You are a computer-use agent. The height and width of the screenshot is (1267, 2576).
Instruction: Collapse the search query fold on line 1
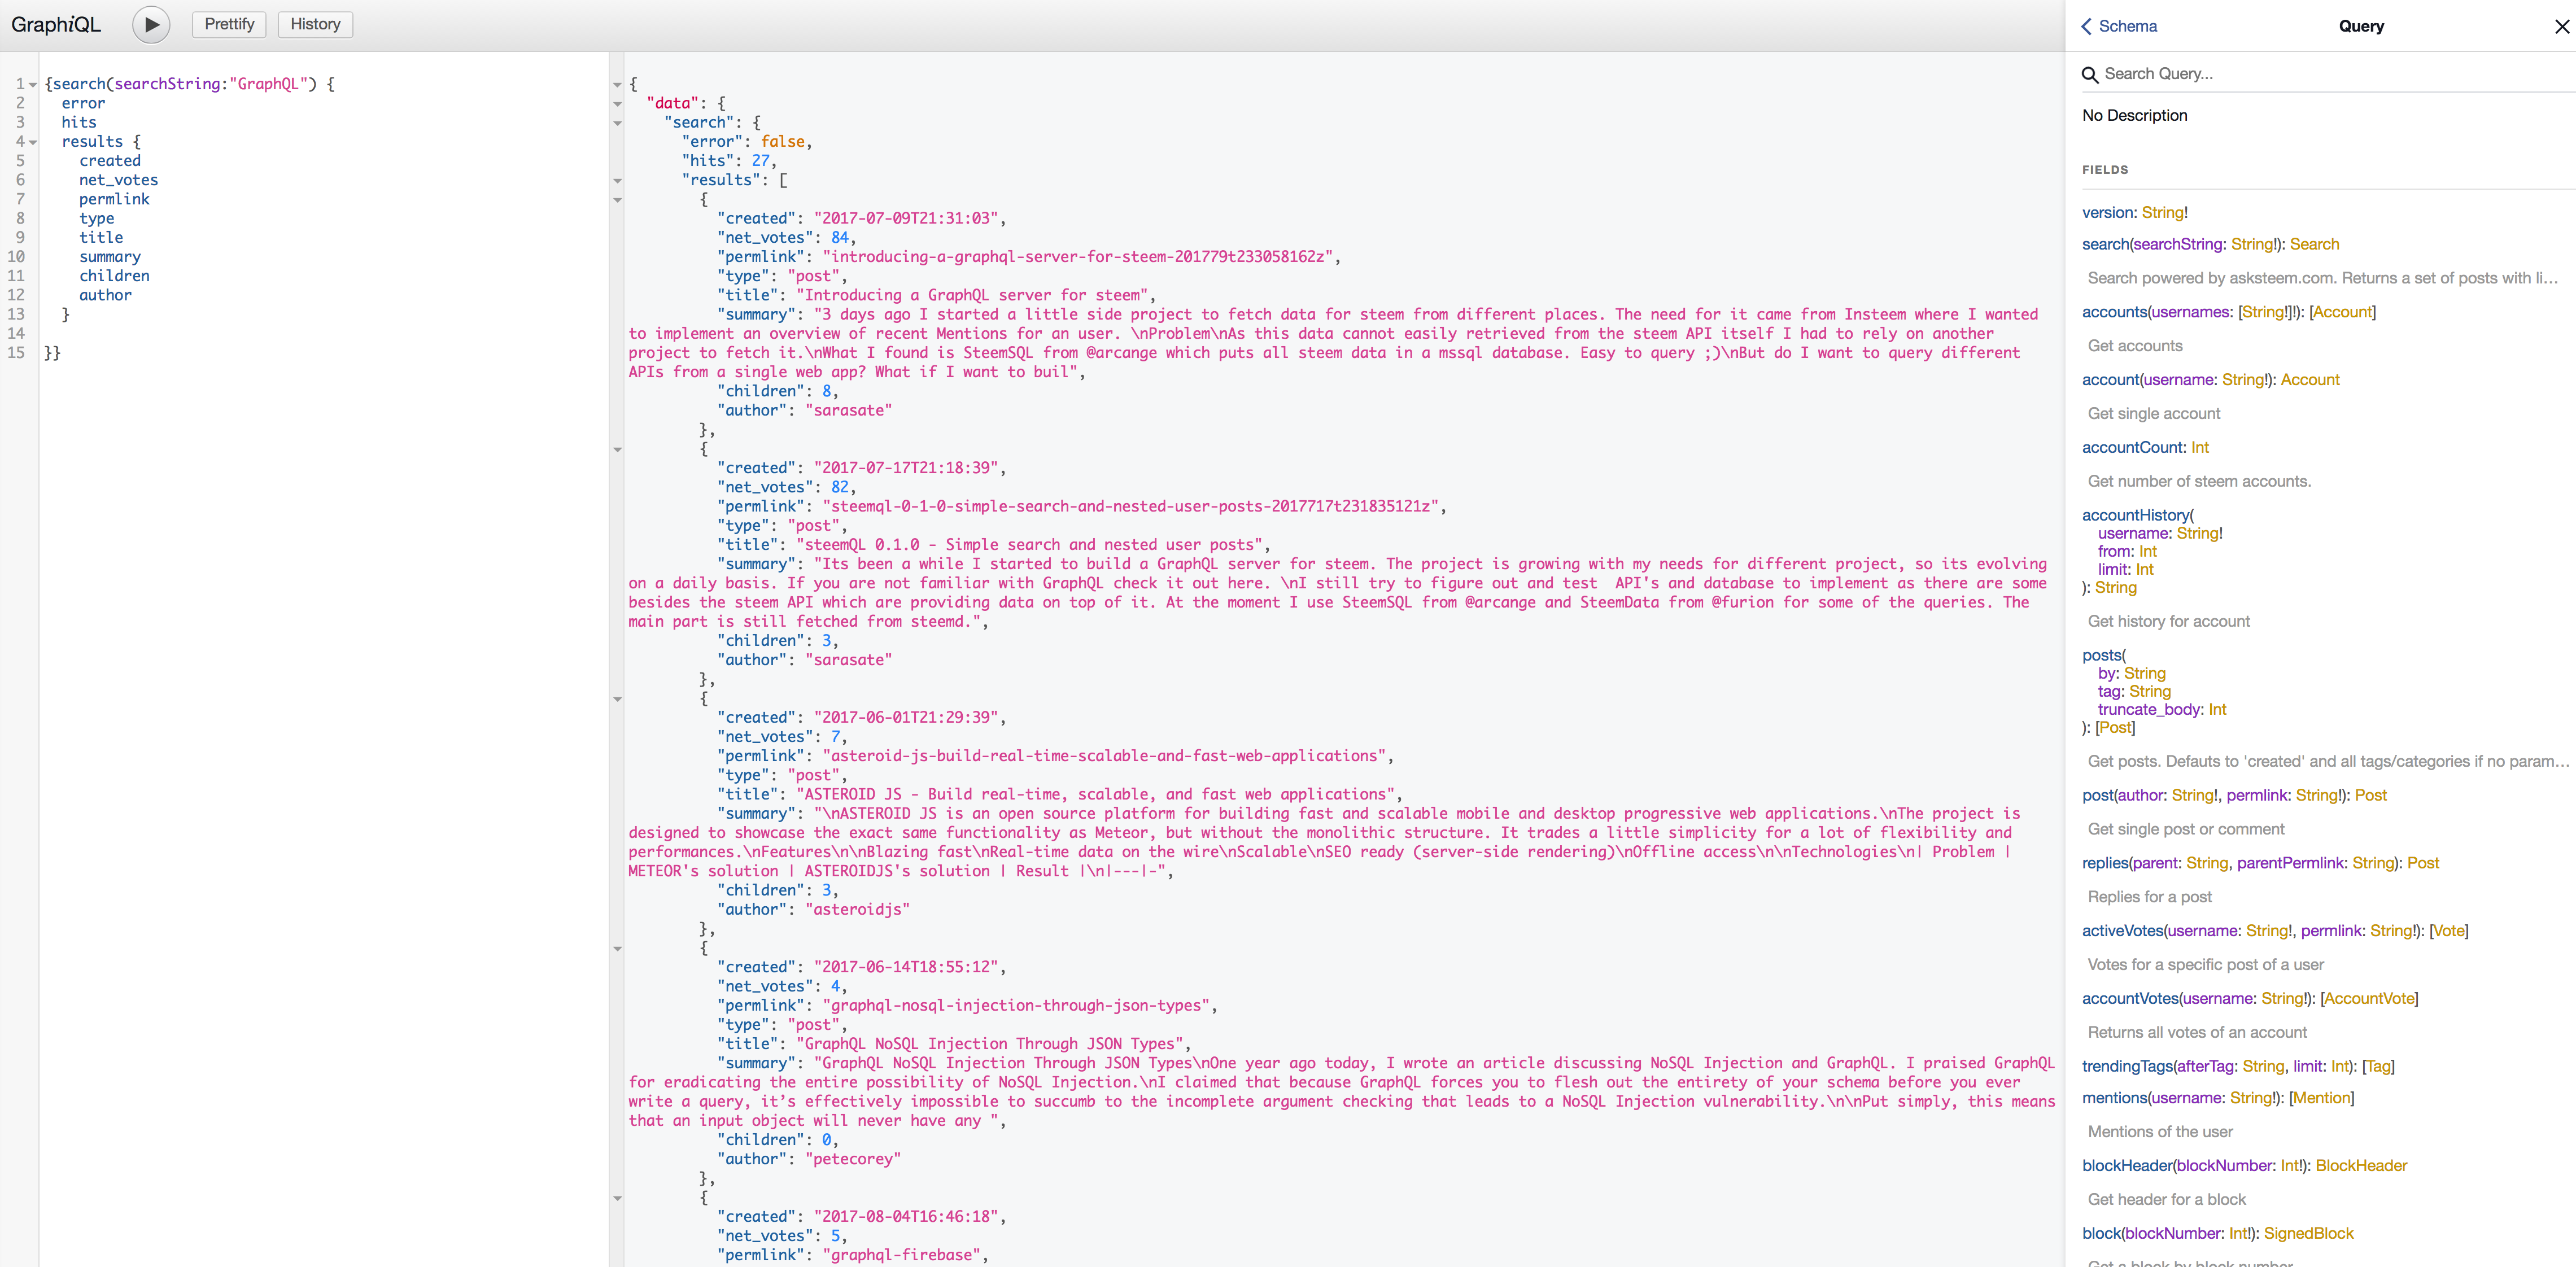coord(33,85)
